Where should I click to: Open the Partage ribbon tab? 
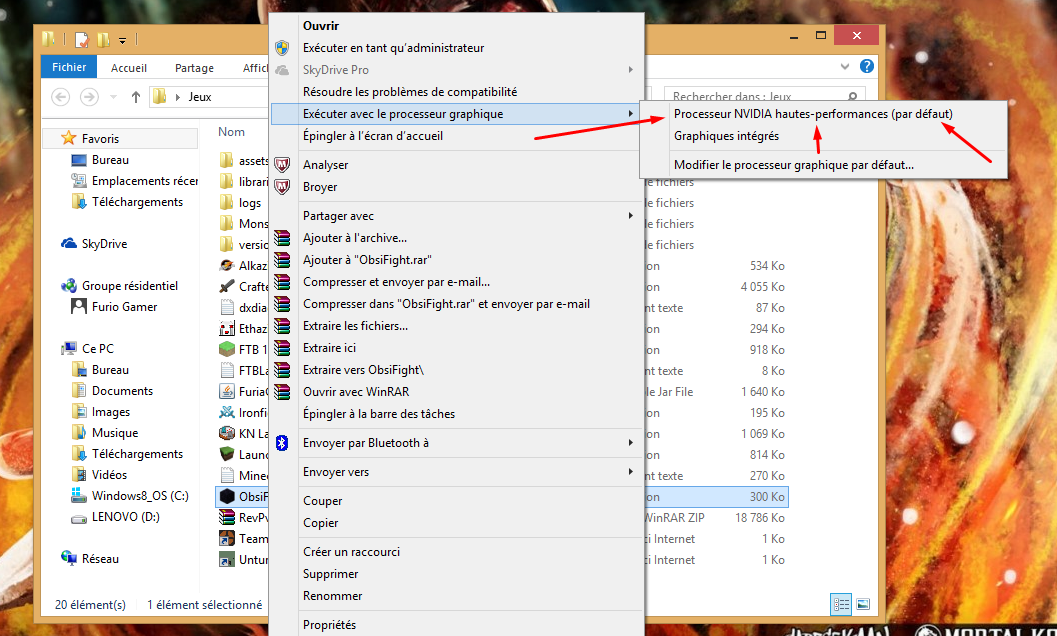click(x=194, y=67)
